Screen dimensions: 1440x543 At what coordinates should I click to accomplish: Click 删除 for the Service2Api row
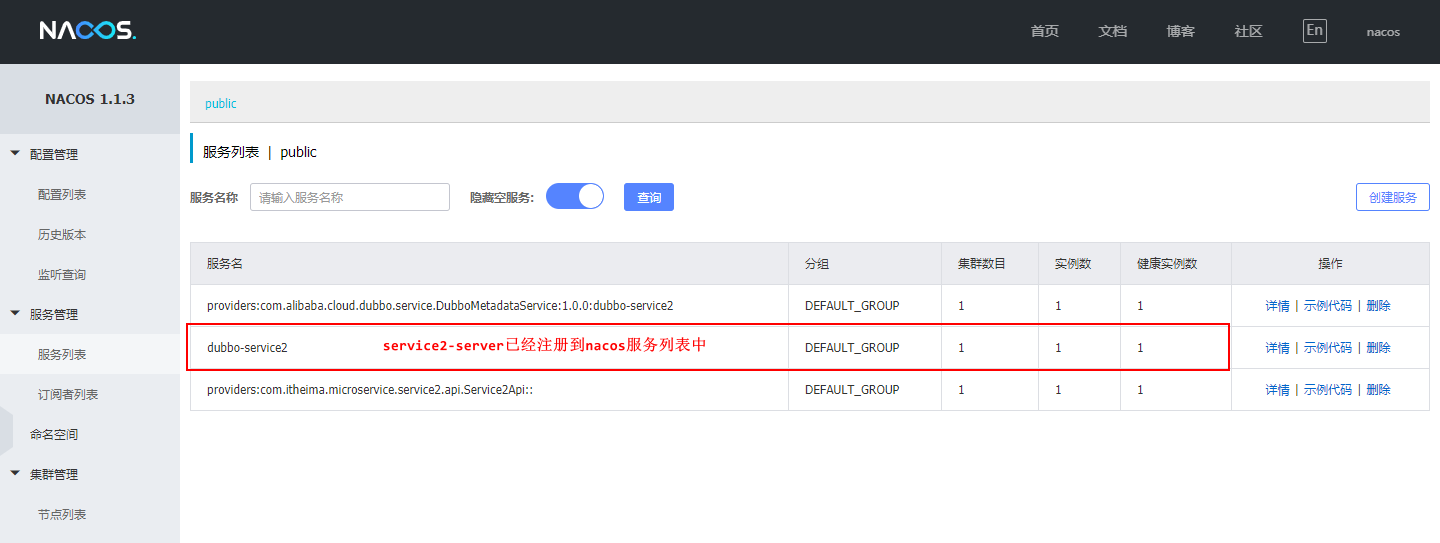point(1378,390)
